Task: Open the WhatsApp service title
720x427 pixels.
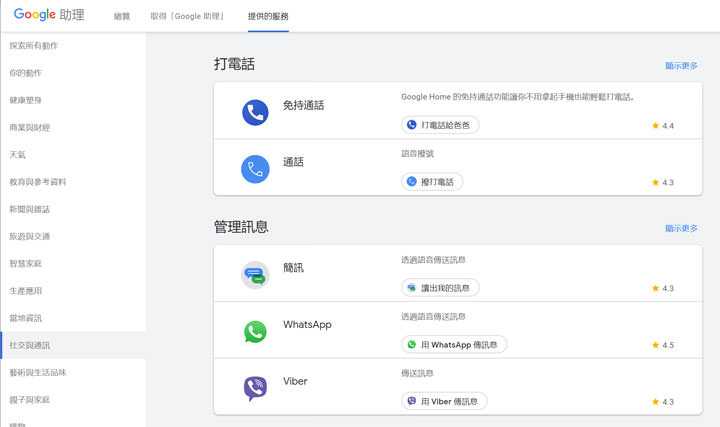Action: [x=307, y=325]
